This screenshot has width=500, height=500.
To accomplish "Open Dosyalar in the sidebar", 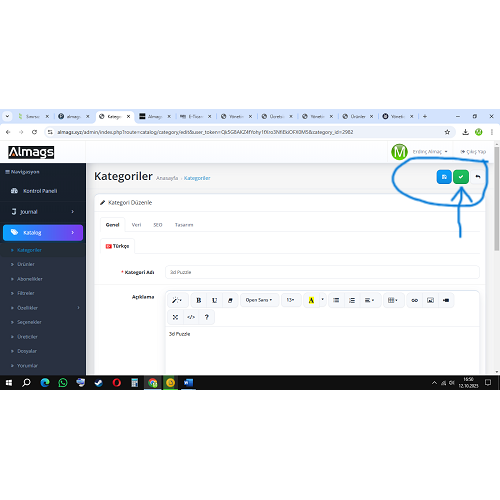I will coord(27,351).
